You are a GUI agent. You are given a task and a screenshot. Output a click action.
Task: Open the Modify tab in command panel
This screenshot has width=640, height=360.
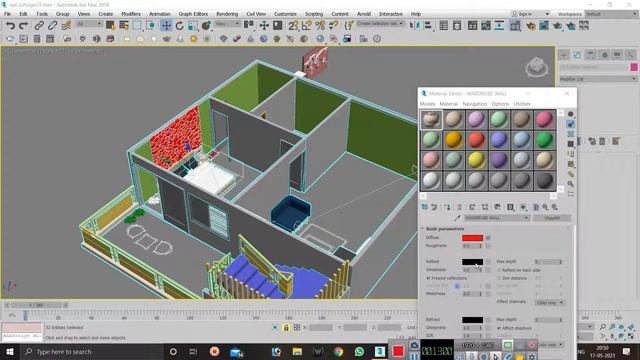coord(577,55)
